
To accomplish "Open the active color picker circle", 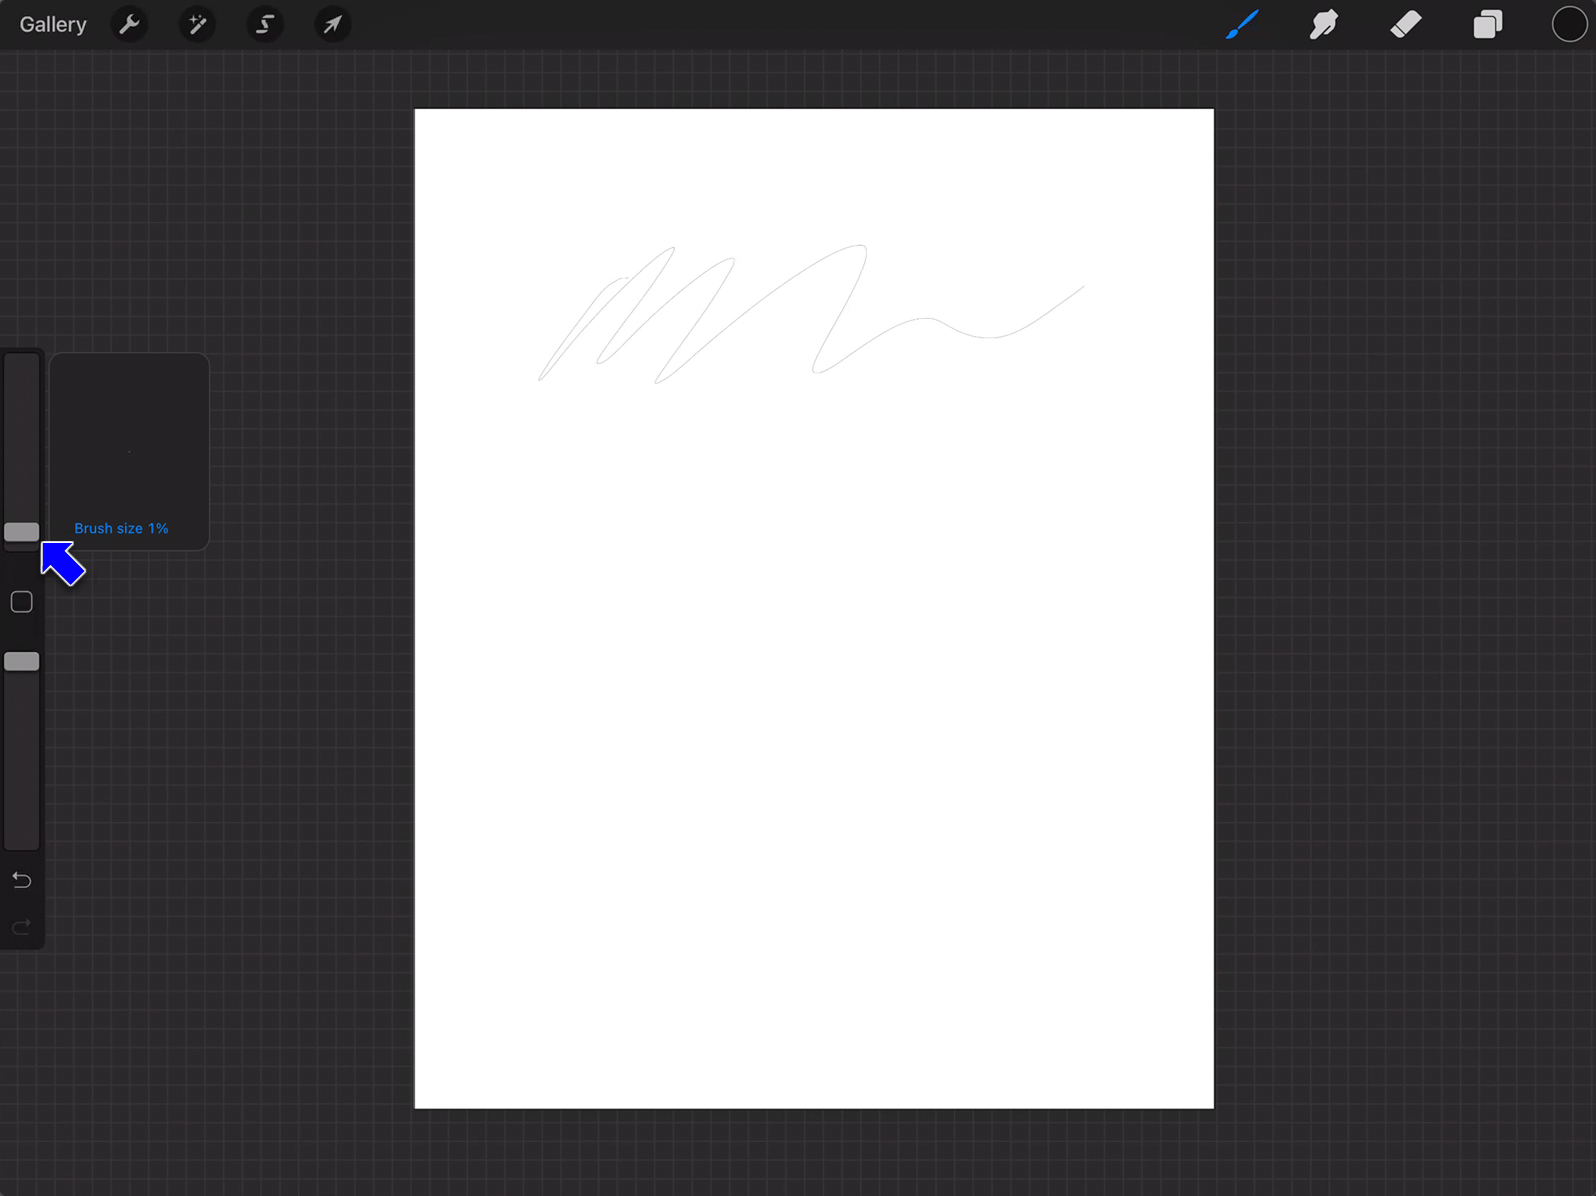I will point(1569,24).
